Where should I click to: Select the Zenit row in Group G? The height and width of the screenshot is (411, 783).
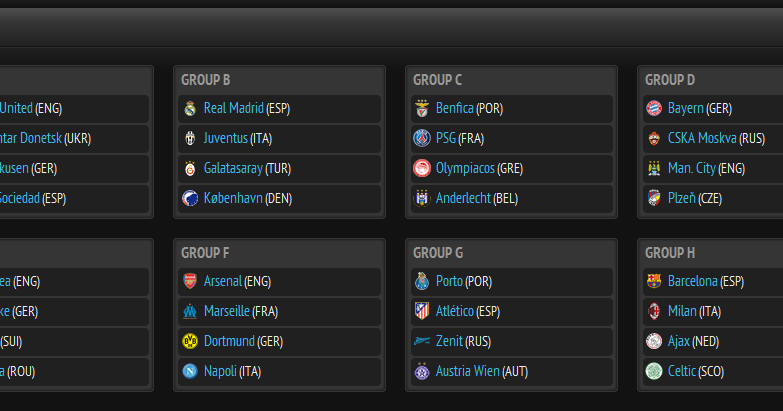[x=512, y=342]
